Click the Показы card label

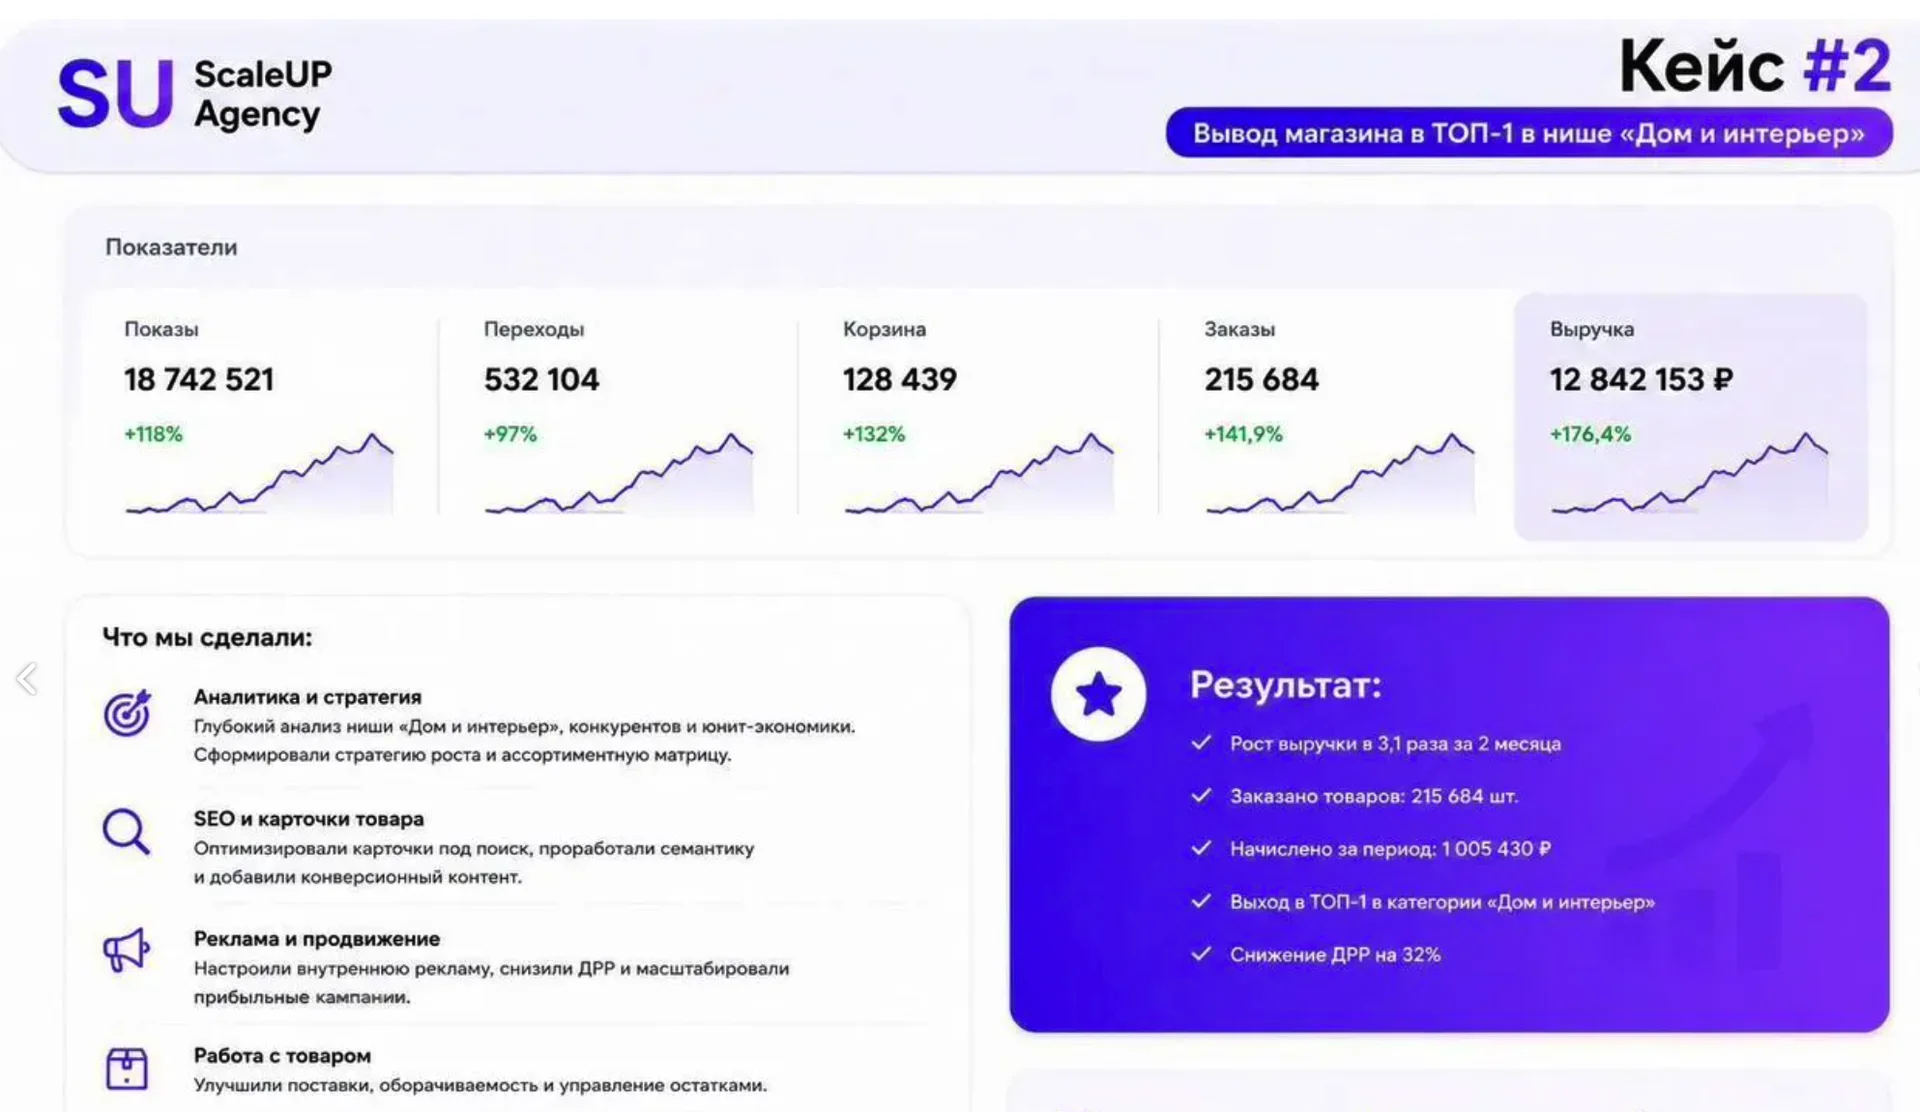[161, 329]
